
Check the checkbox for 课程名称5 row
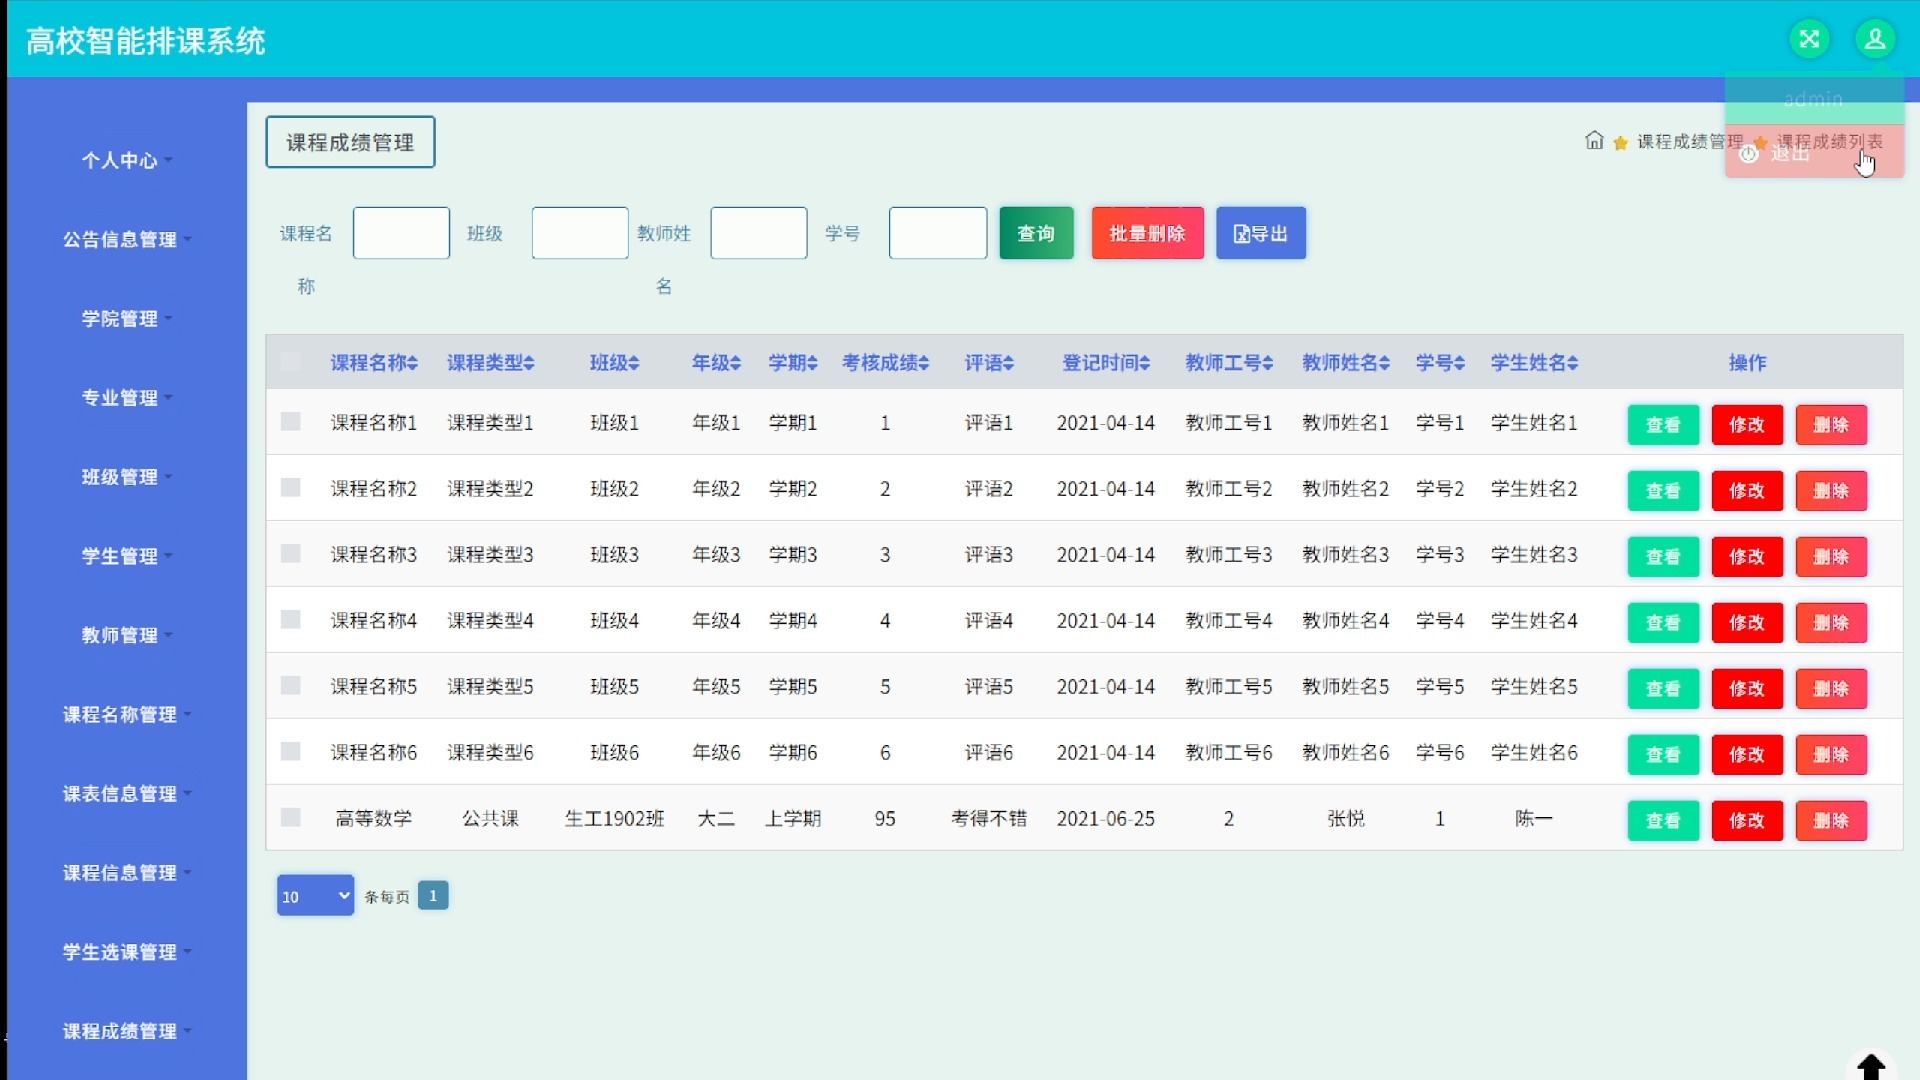point(291,685)
